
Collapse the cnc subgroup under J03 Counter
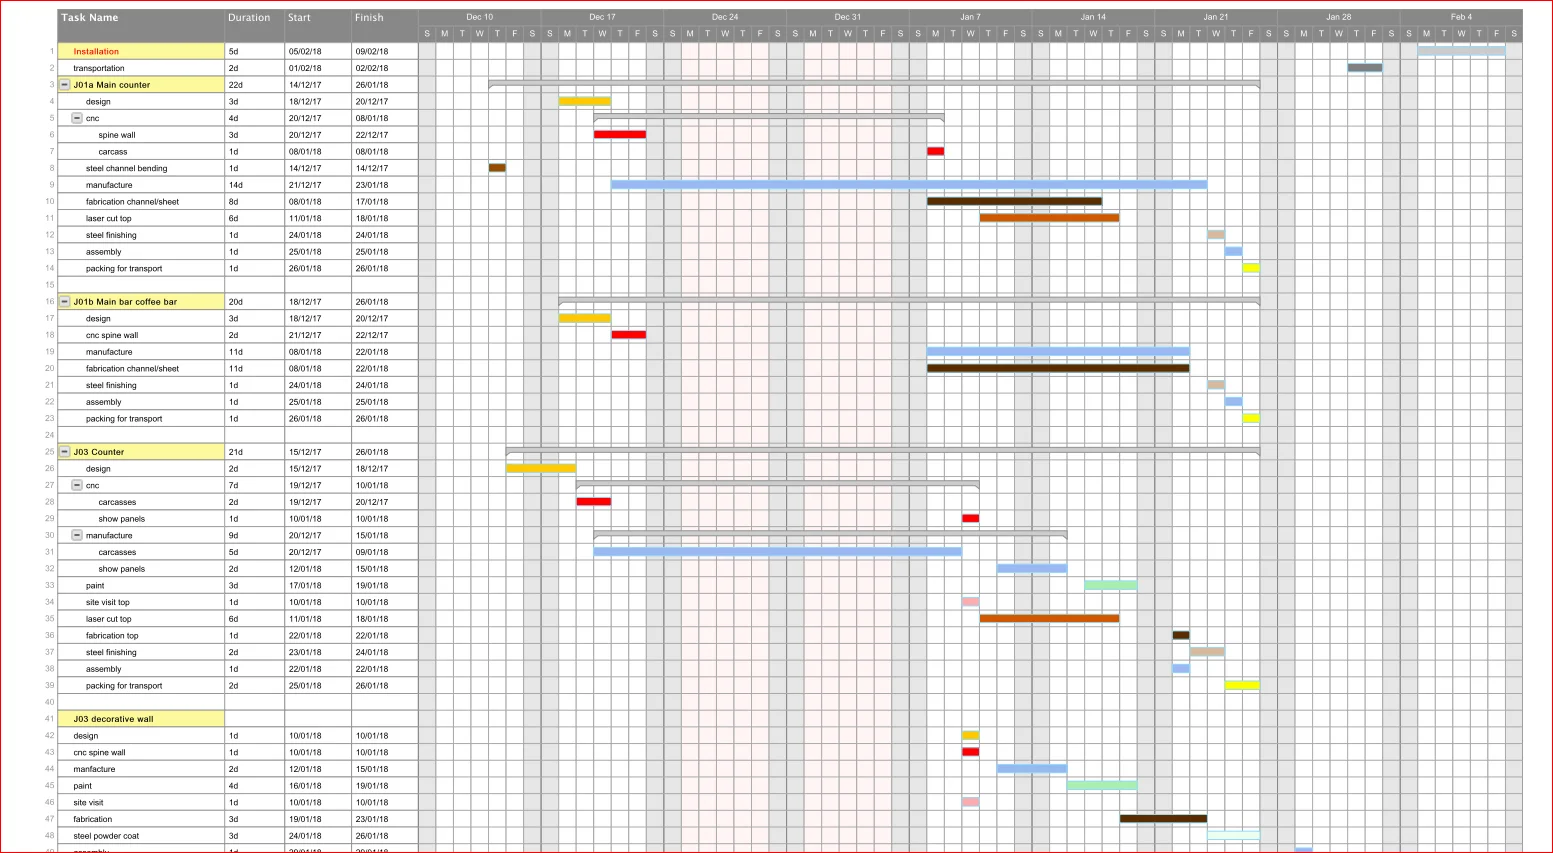coord(77,485)
